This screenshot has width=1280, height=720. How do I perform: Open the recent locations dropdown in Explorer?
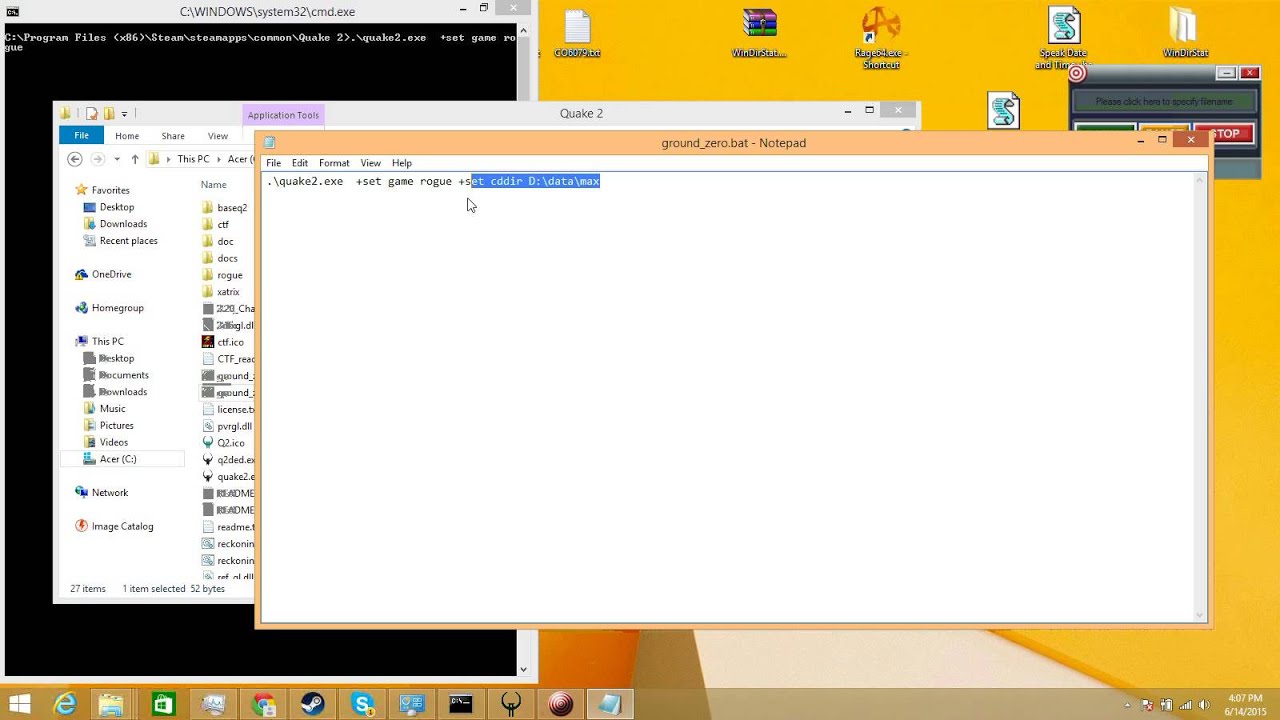coord(116,159)
